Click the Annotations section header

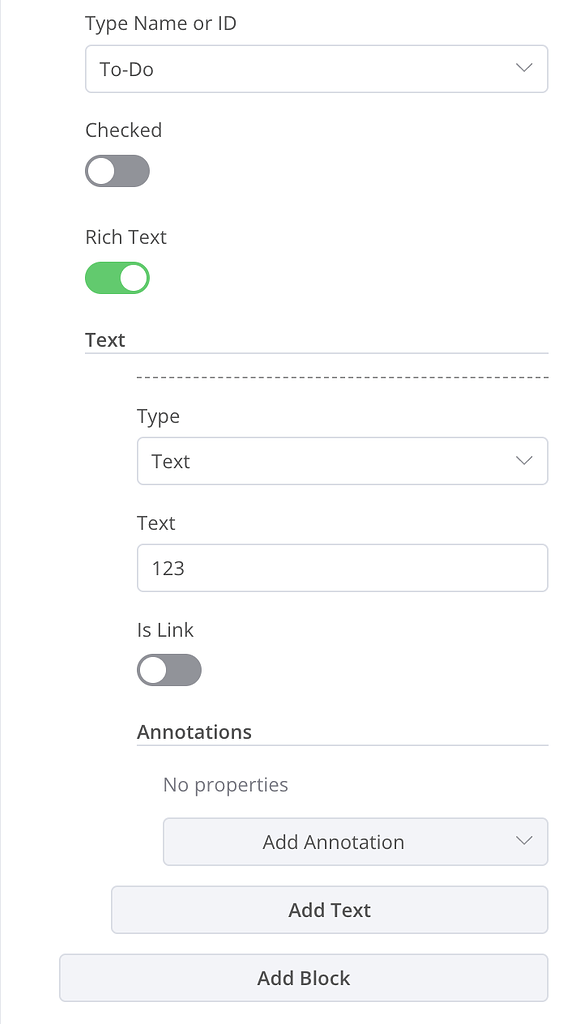pyautogui.click(x=196, y=731)
